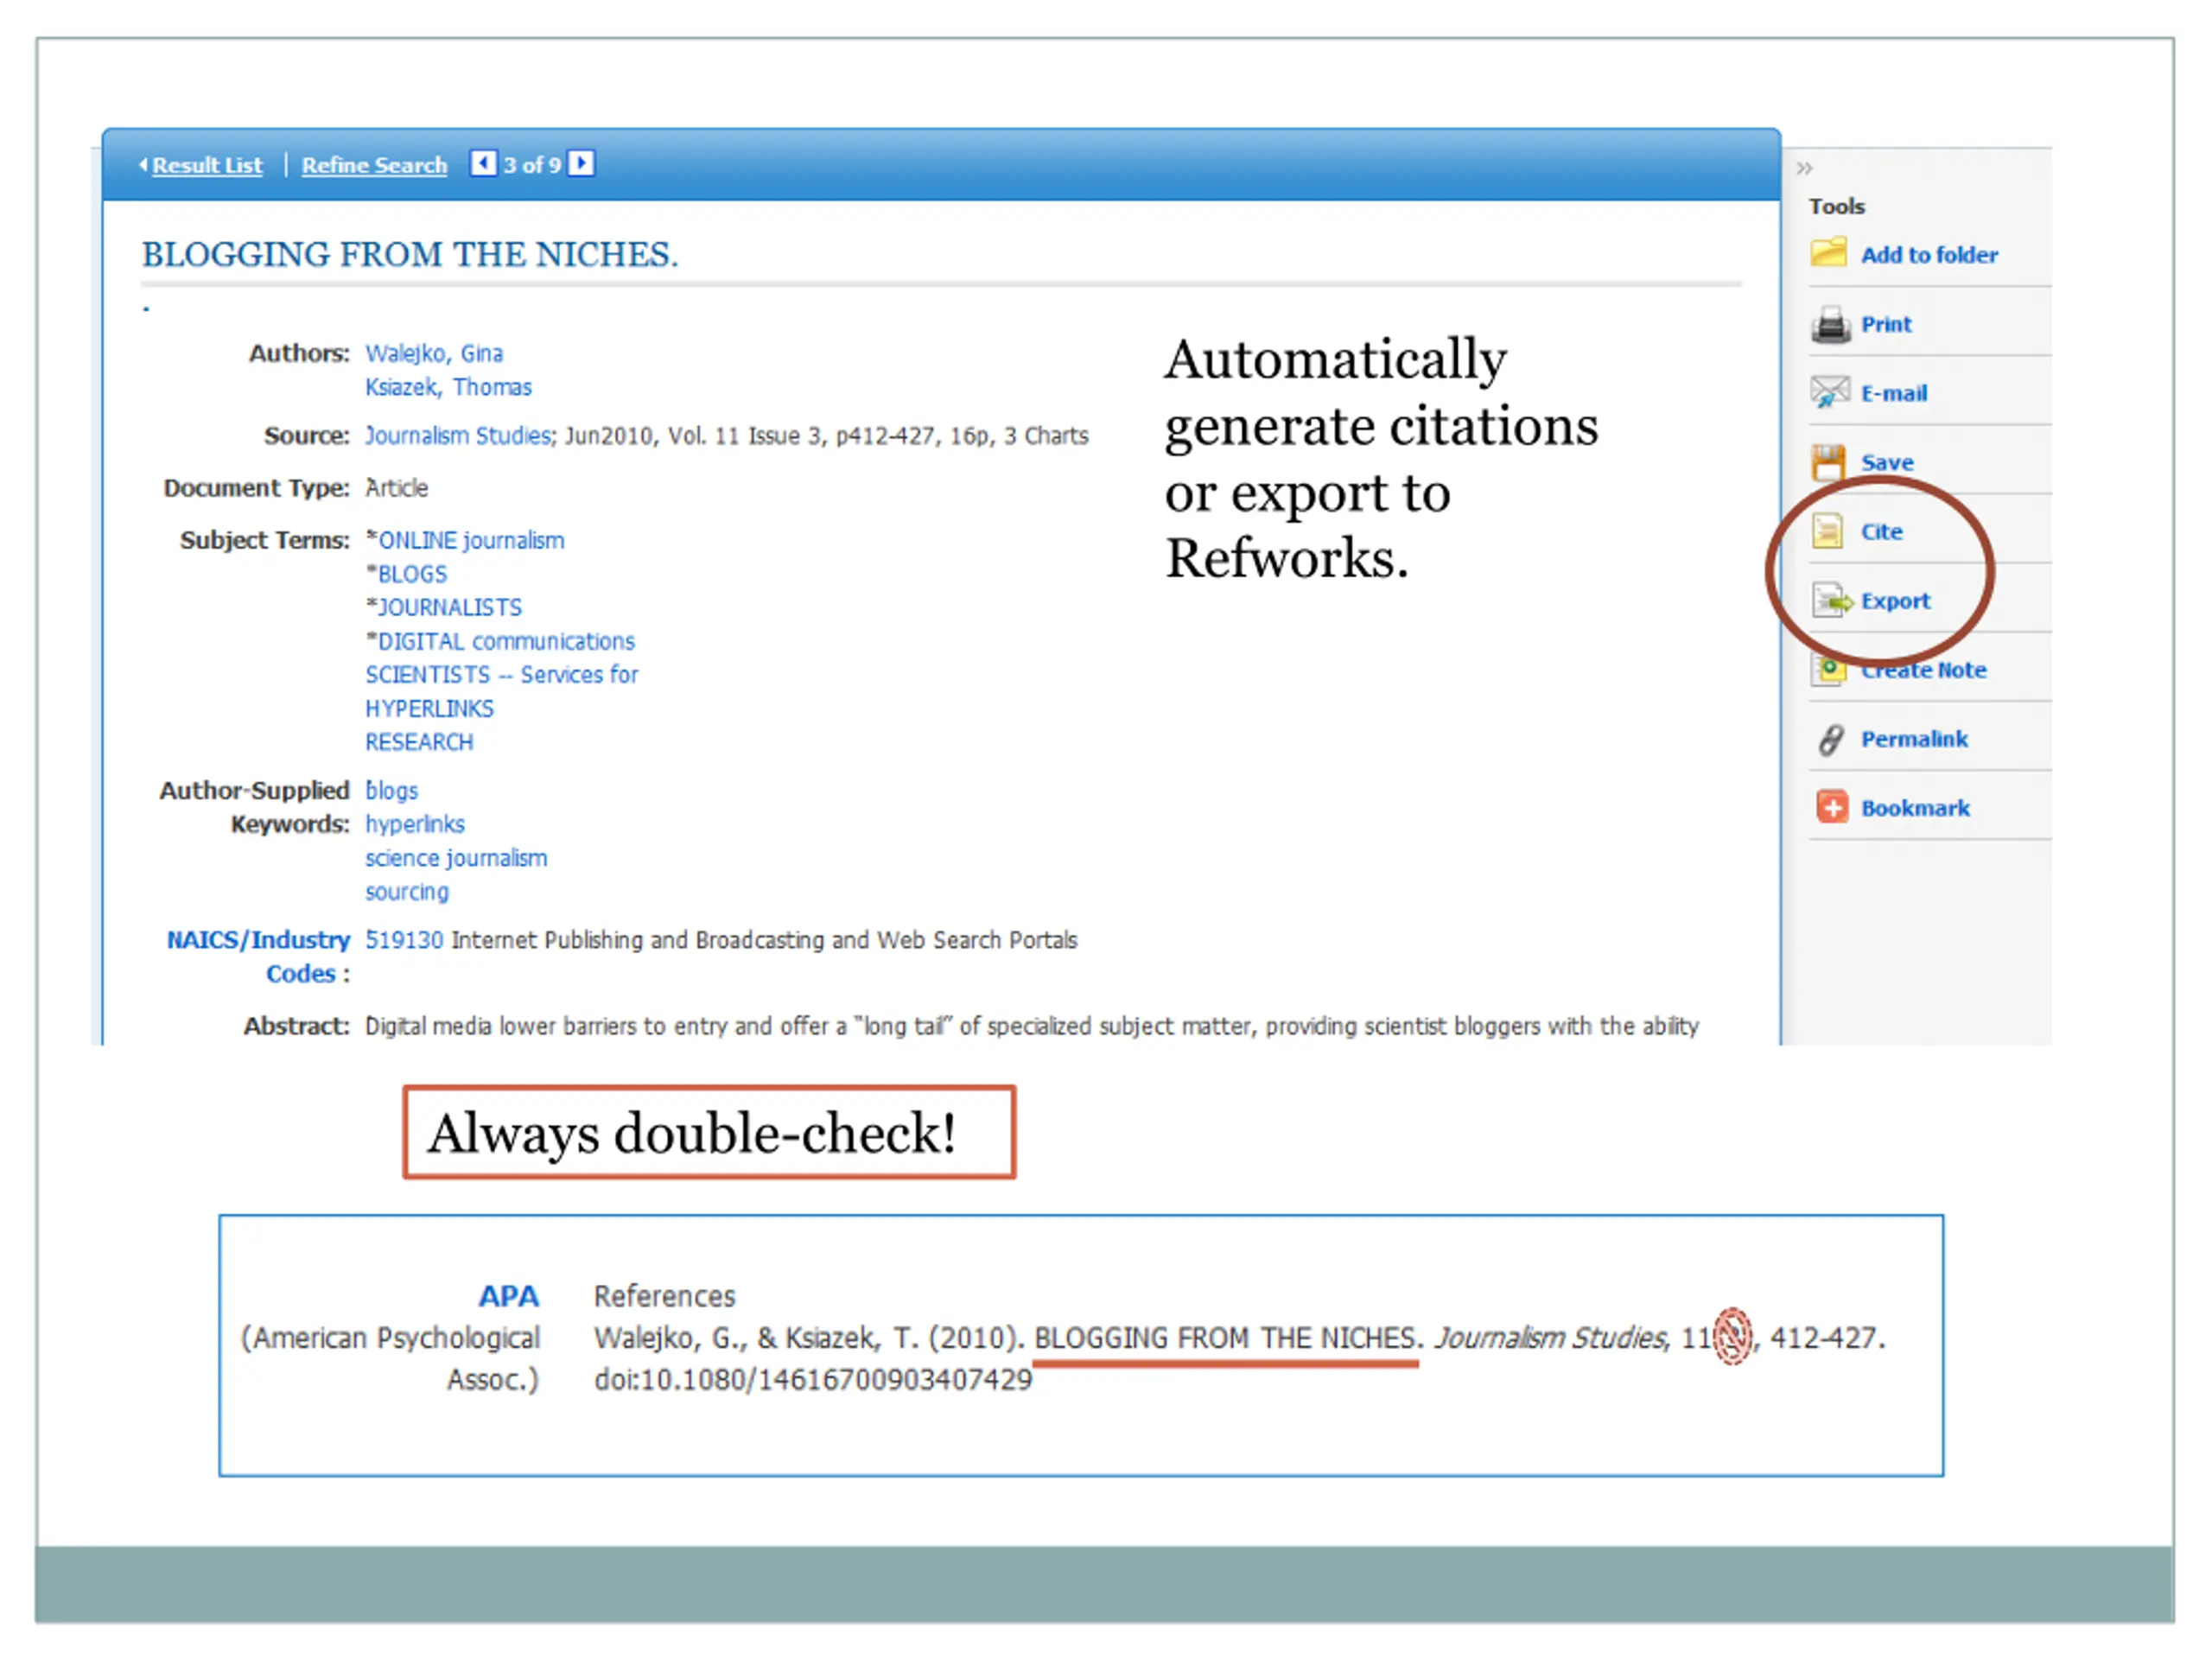Screen dimensions: 2212x1659
Task: Open subject term SCIENTISTS -- Services for
Action: (x=501, y=675)
